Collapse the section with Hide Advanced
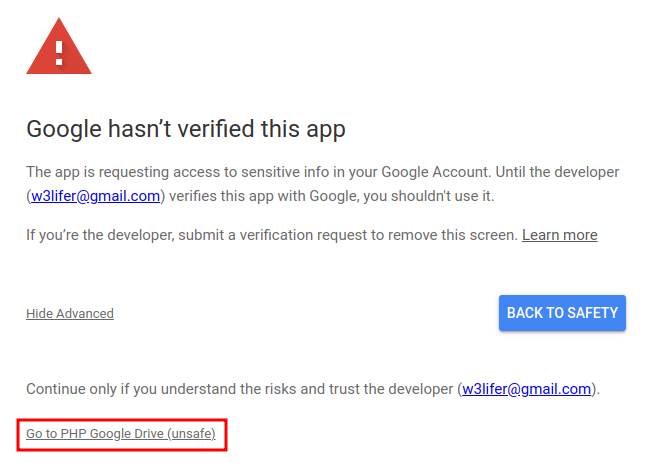 pyautogui.click(x=70, y=313)
